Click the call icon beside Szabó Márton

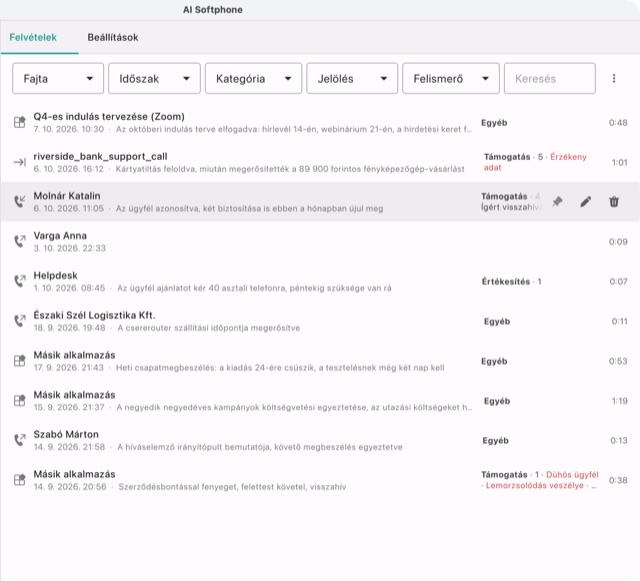(20, 440)
